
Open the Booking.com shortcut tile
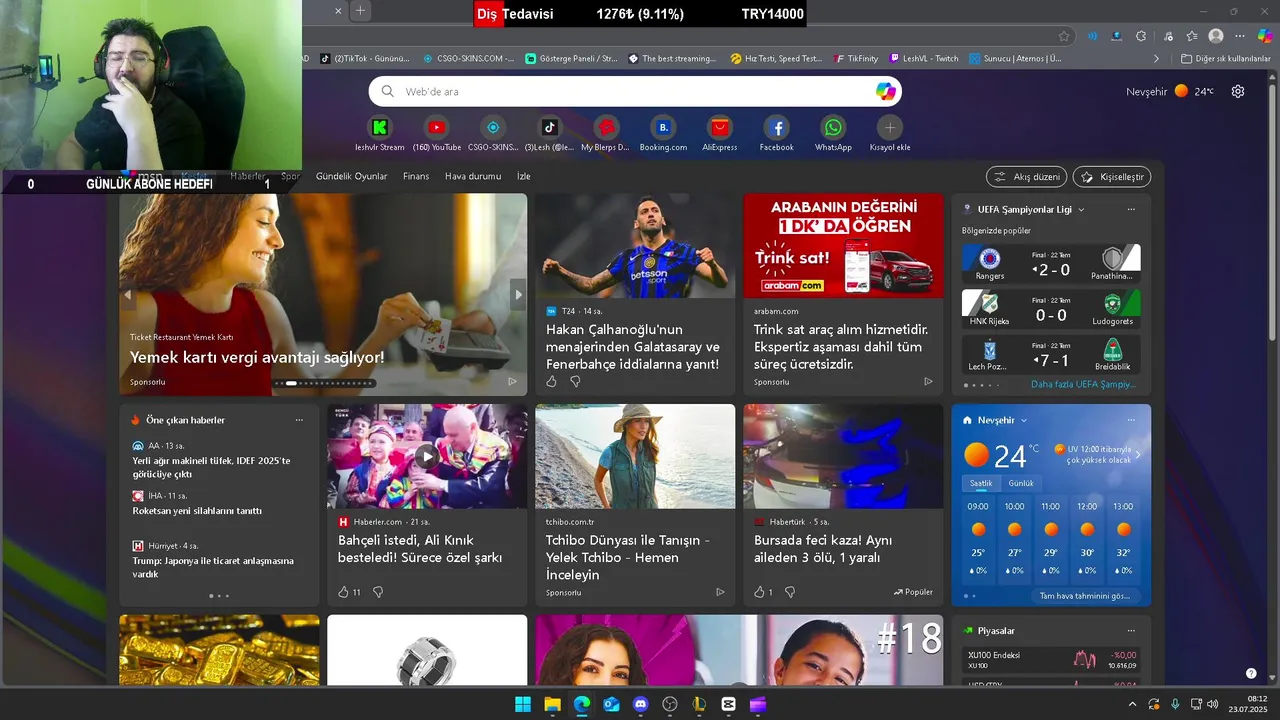(x=663, y=134)
